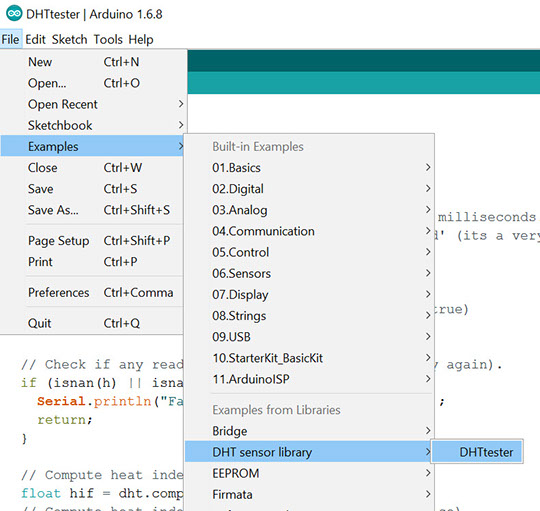
Task: Open the EEPROM library examples
Action: [309, 473]
